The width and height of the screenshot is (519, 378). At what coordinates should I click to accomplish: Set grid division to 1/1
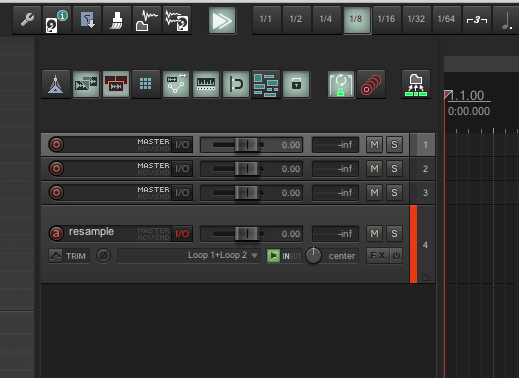pyautogui.click(x=266, y=19)
